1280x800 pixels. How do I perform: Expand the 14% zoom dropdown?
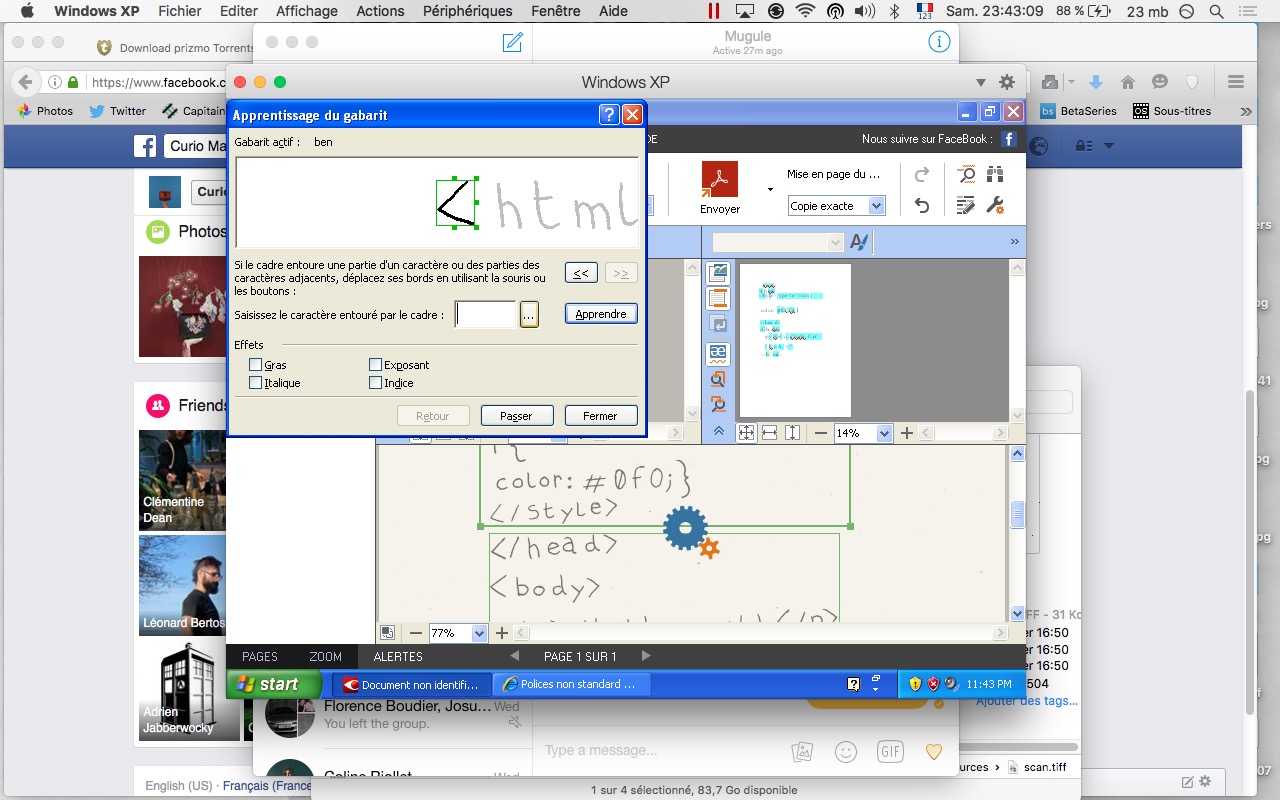click(883, 433)
